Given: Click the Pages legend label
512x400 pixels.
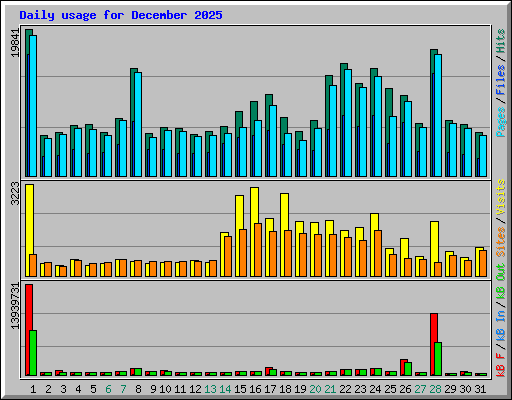Looking at the screenshot, I should click(x=501, y=122).
